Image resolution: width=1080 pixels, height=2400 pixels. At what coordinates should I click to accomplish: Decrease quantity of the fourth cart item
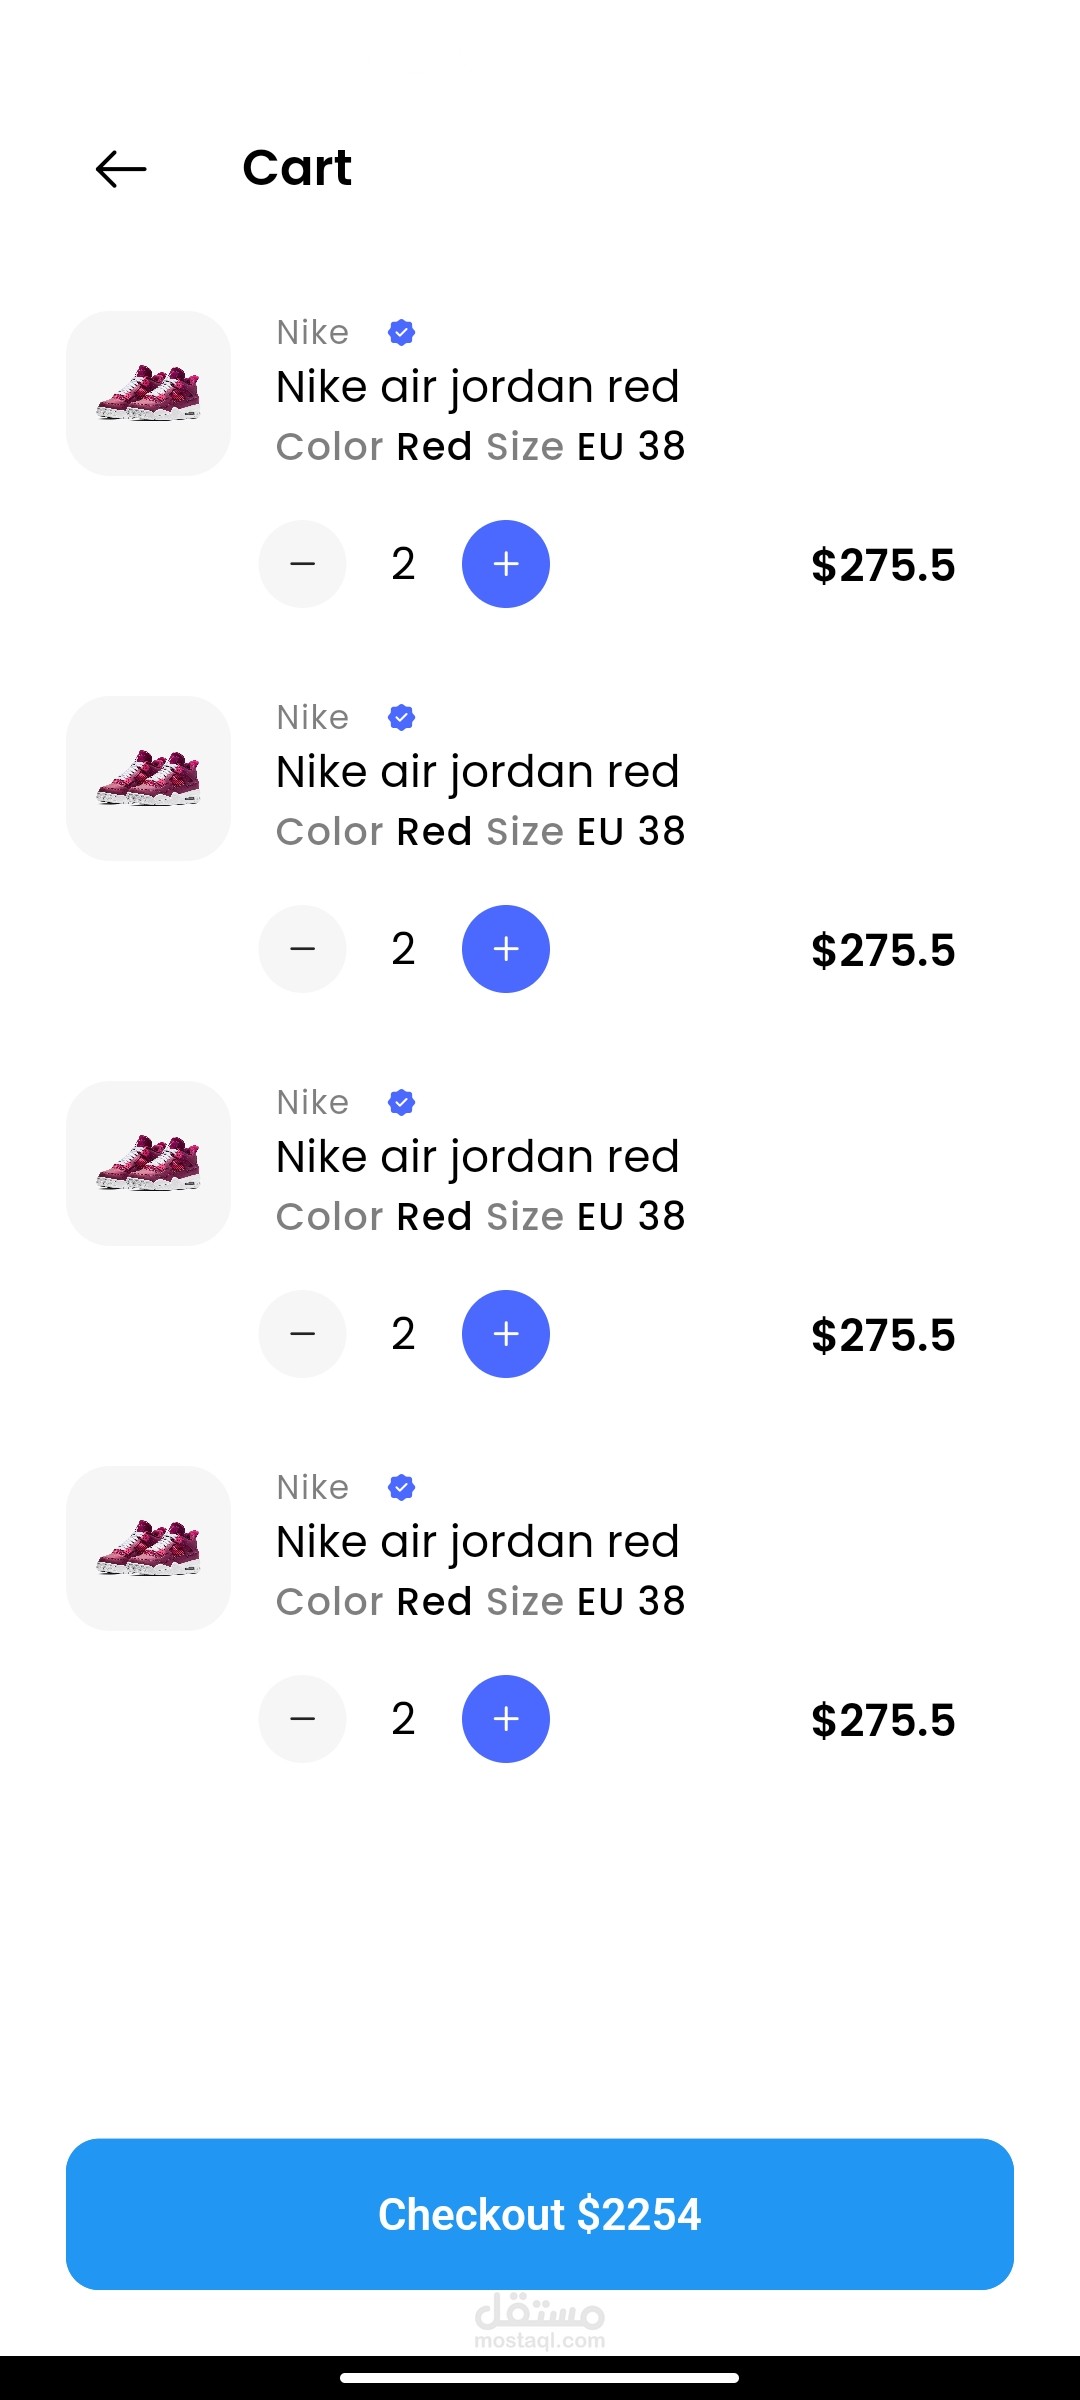point(302,1719)
